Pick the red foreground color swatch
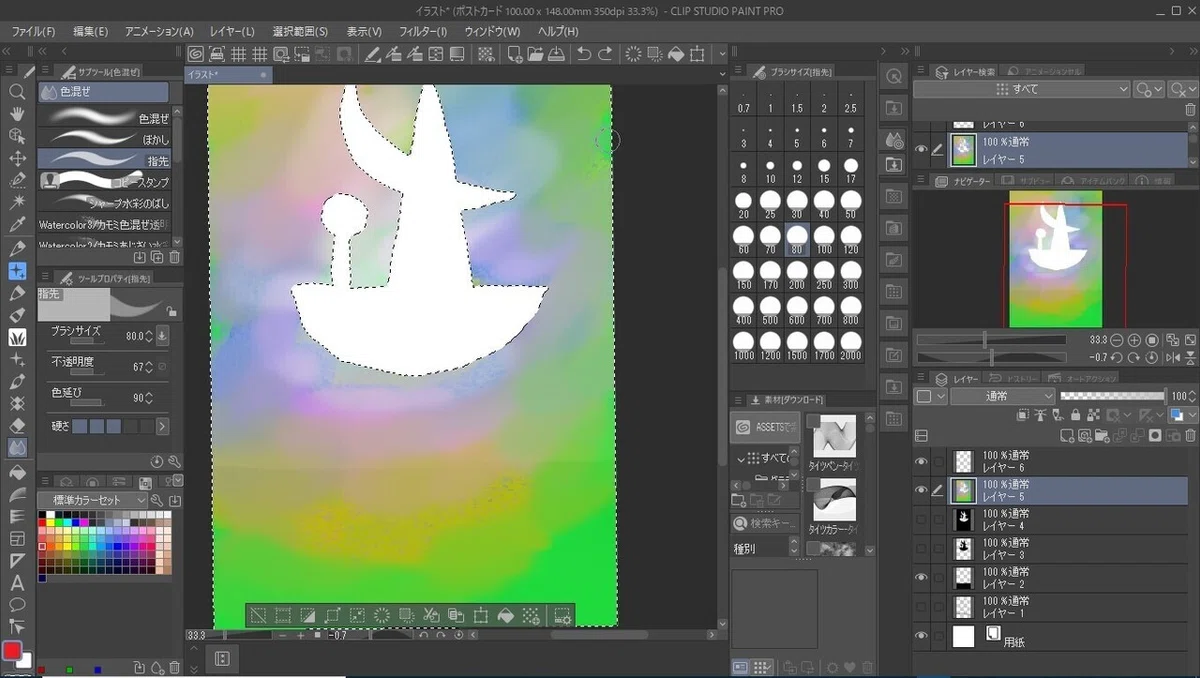The height and width of the screenshot is (678, 1200). (x=13, y=651)
